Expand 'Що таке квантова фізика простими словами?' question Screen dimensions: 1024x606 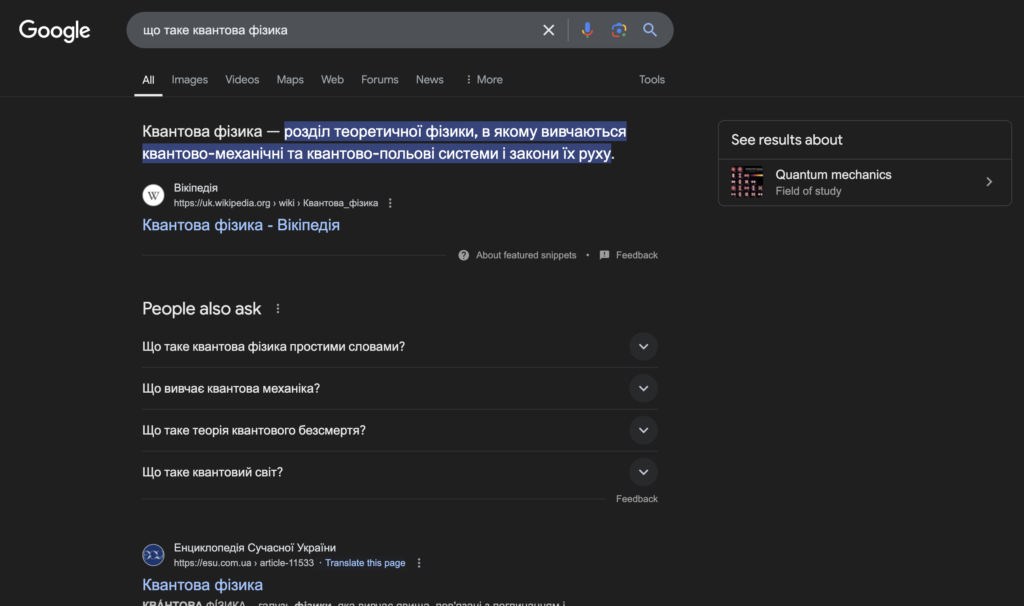pyautogui.click(x=643, y=346)
